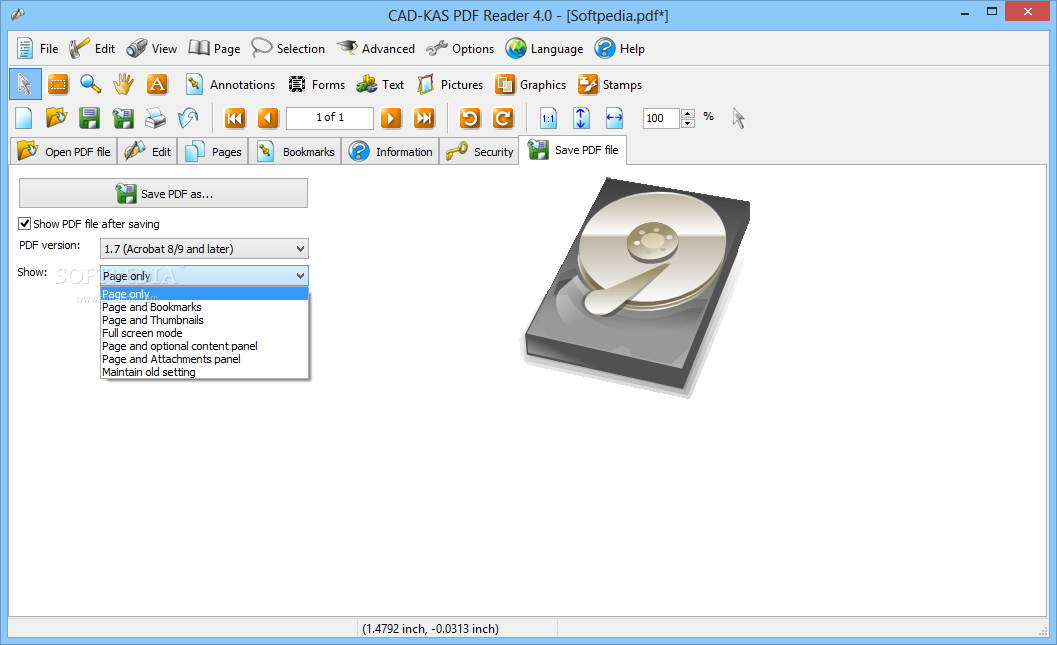The width and height of the screenshot is (1057, 645).
Task: Open the PDF version dropdown
Action: 204,249
